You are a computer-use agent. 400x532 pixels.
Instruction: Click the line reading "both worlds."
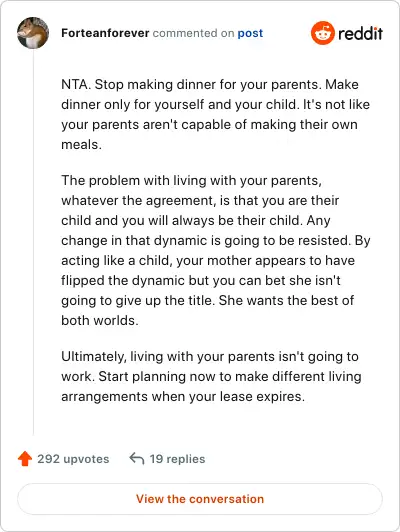[100, 321]
